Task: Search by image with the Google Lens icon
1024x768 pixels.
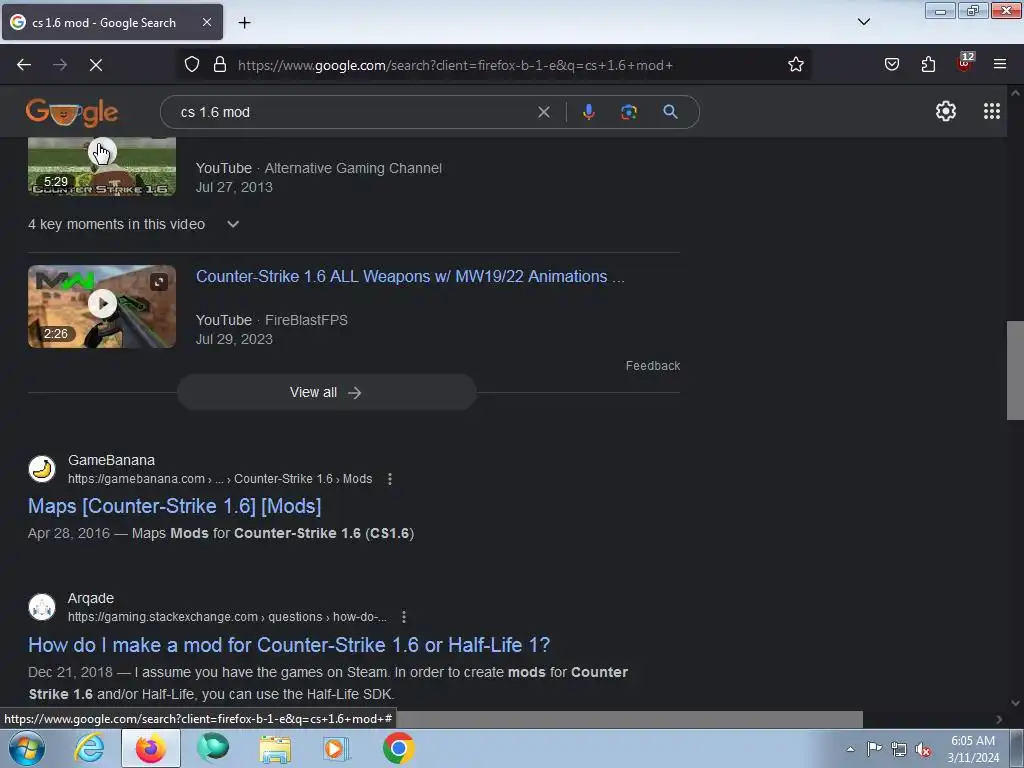Action: click(x=629, y=112)
